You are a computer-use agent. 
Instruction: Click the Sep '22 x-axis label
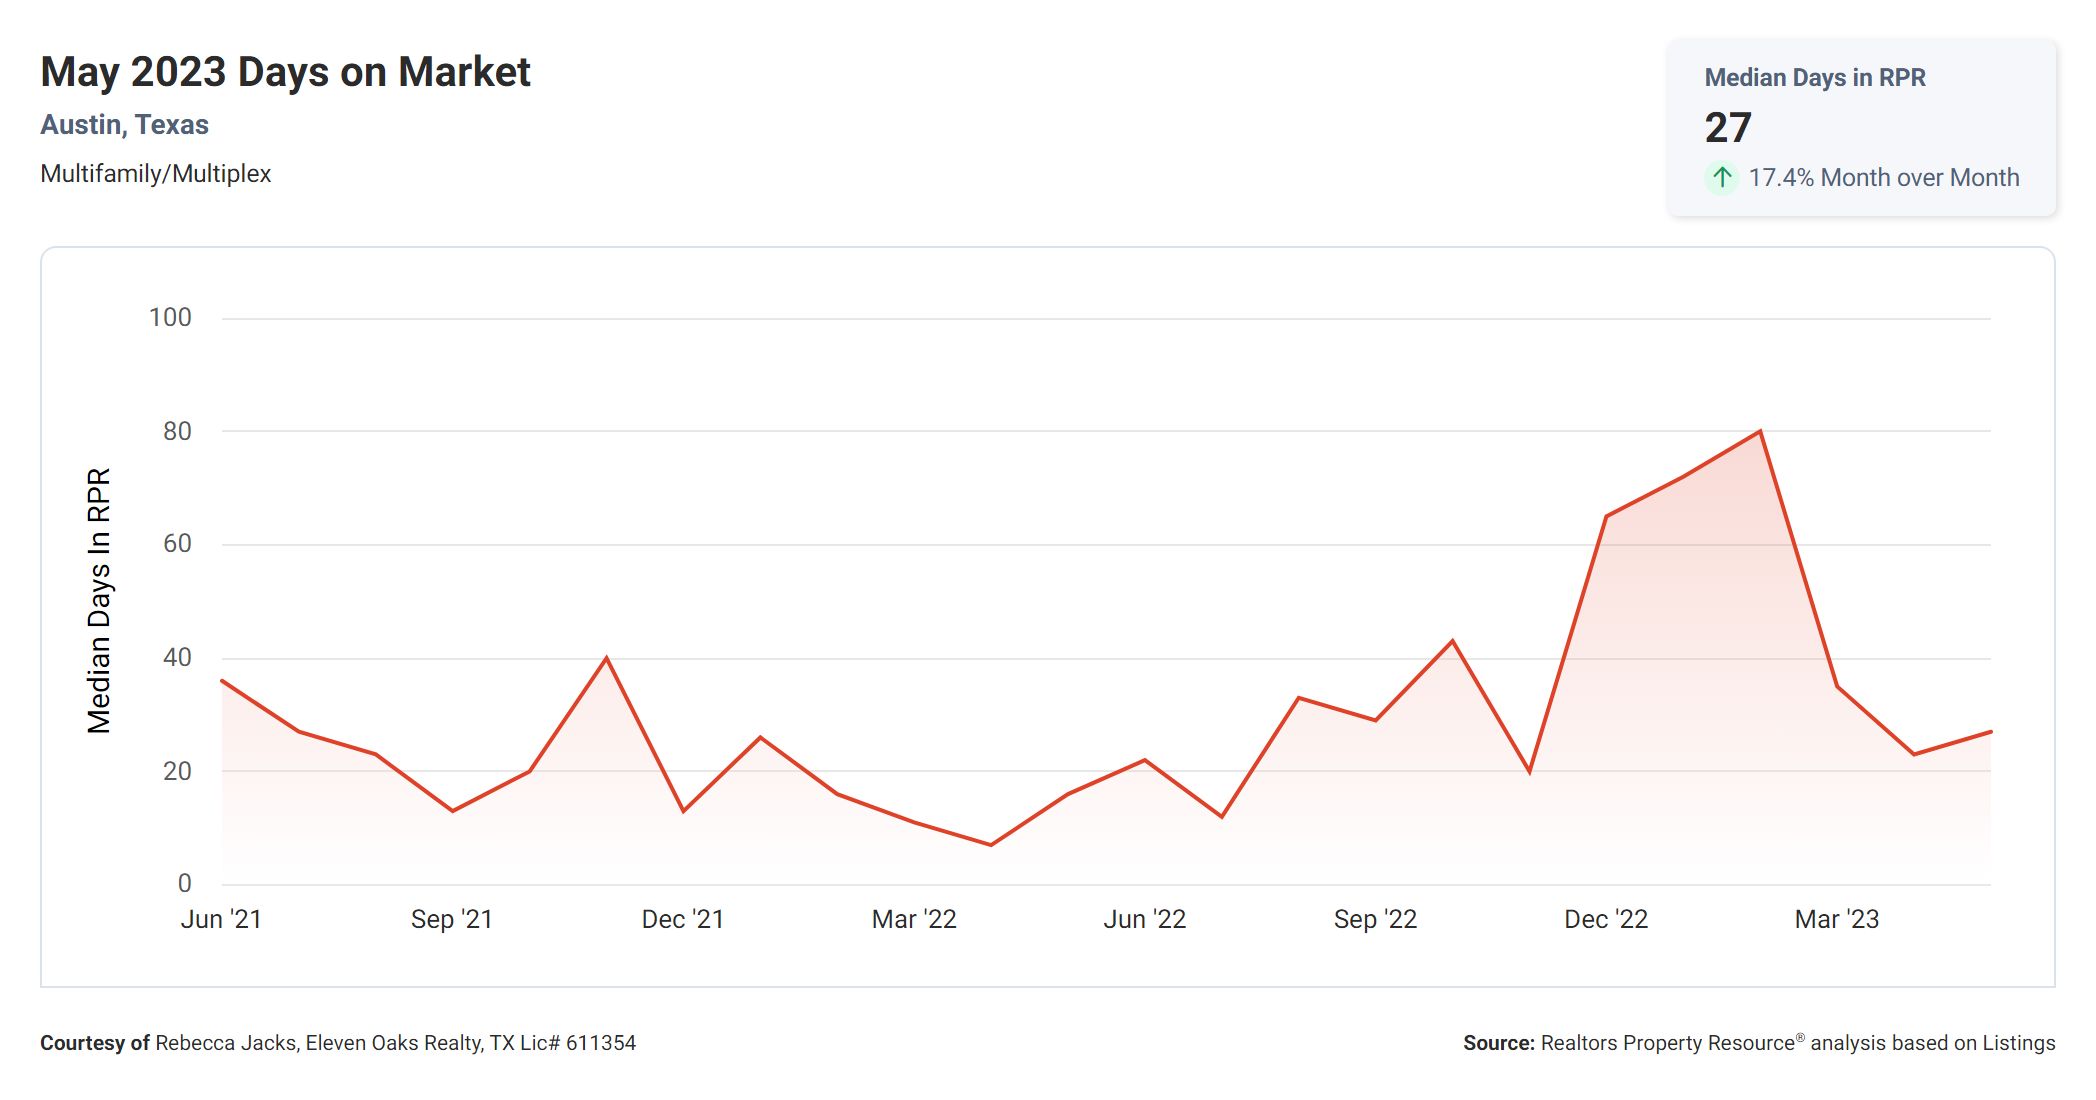point(1375,919)
